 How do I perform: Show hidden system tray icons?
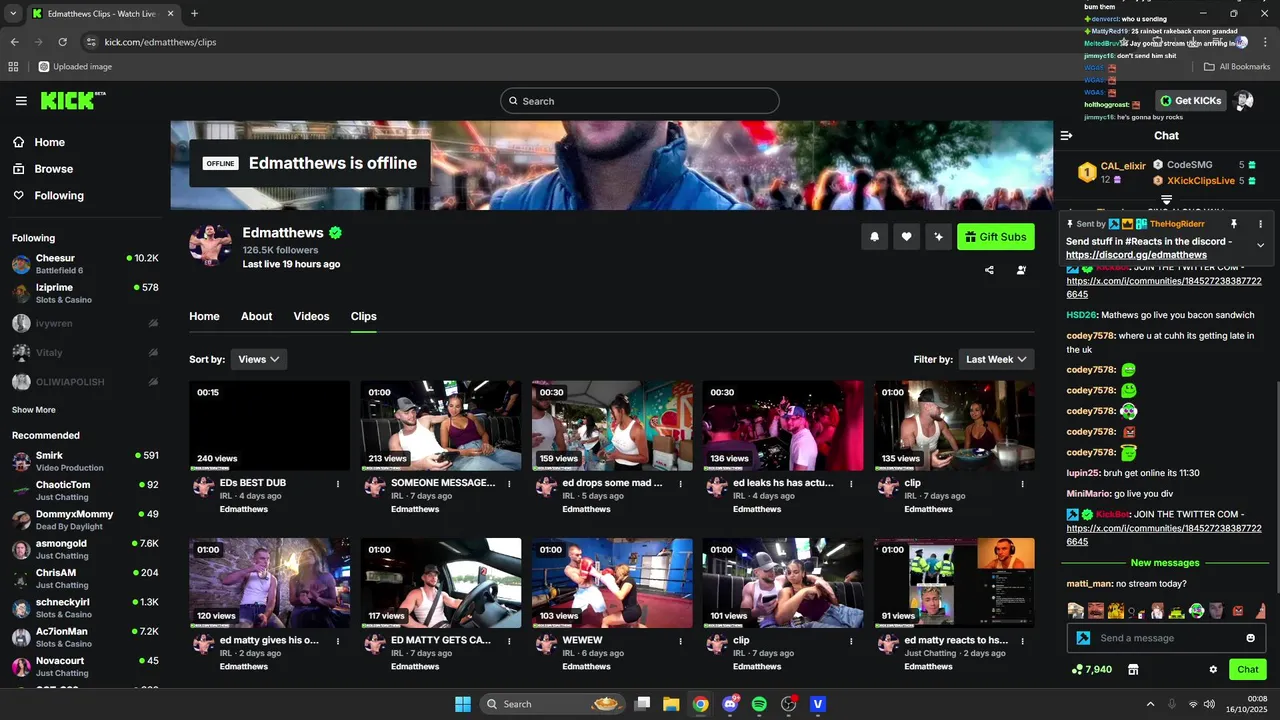(x=1150, y=704)
